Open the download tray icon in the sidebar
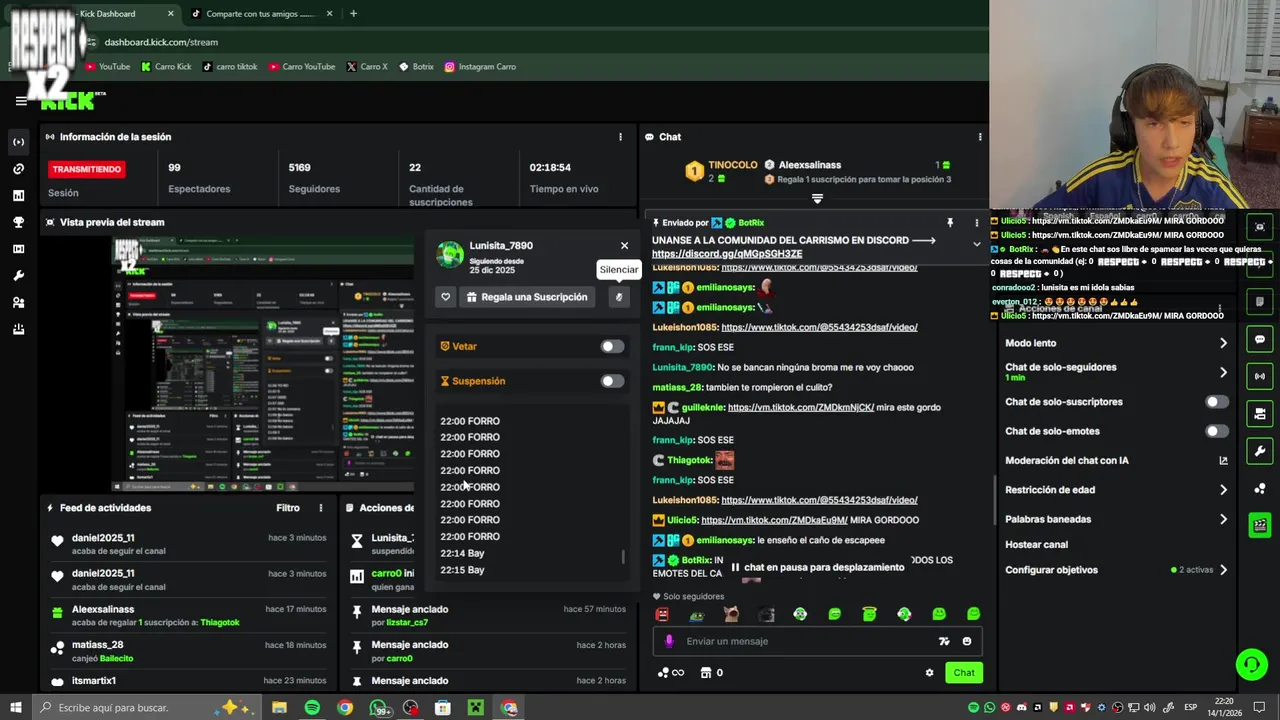This screenshot has width=1280, height=720. (18, 329)
